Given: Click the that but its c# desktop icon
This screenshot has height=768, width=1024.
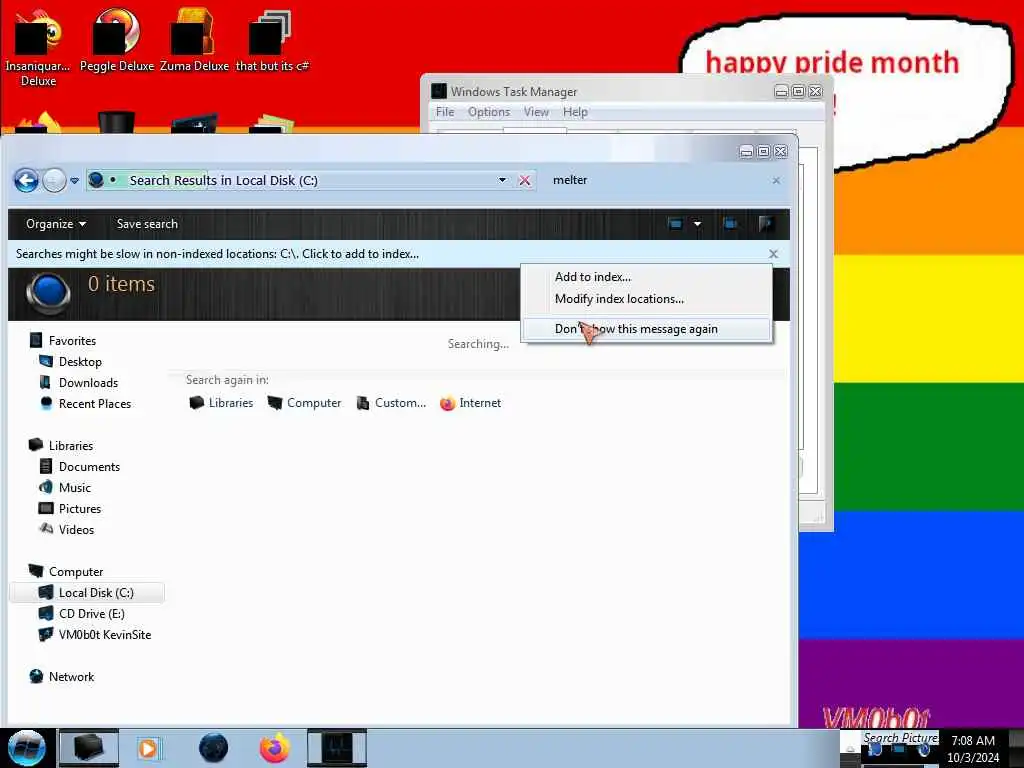Looking at the screenshot, I should pos(272,40).
